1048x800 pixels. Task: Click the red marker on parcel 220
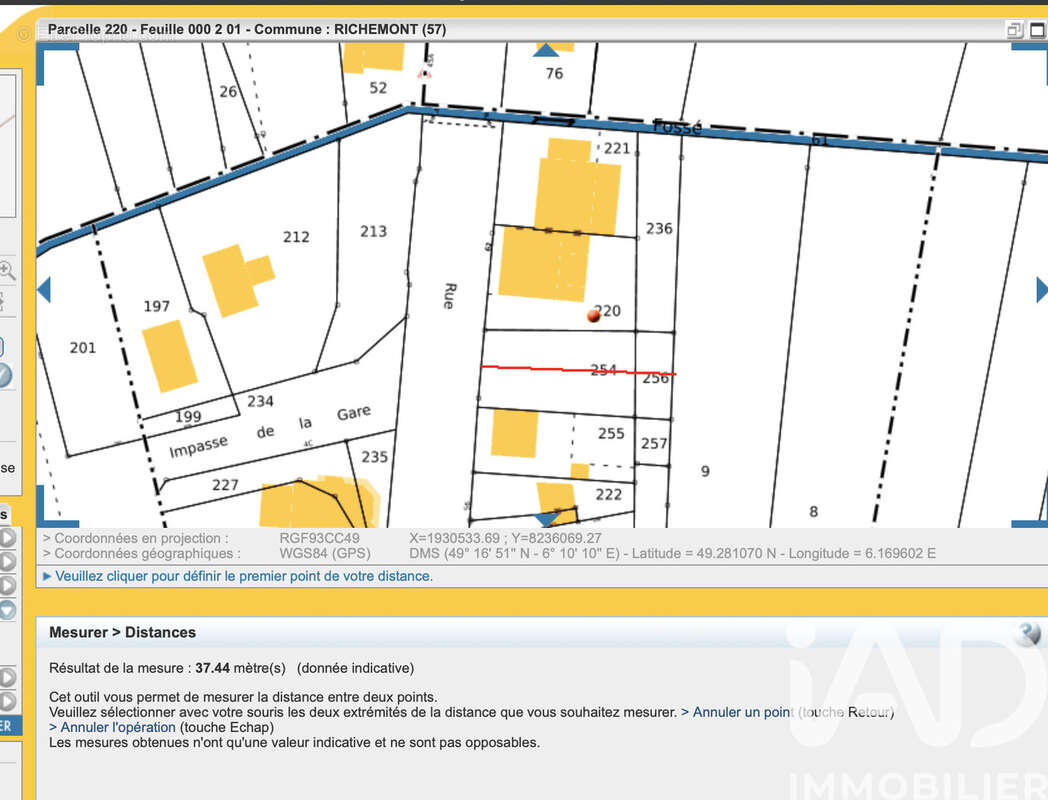tap(594, 315)
